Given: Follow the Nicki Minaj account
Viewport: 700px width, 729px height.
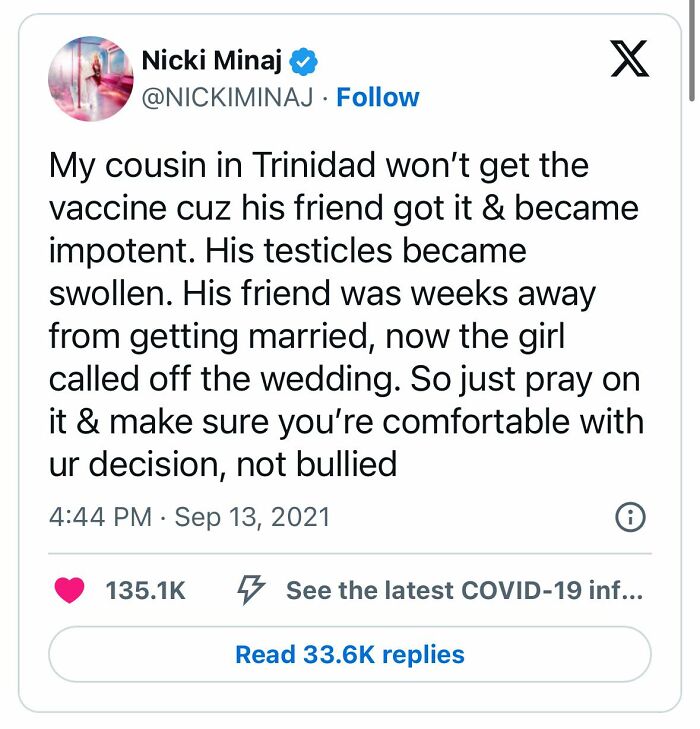Looking at the screenshot, I should pos(378,97).
